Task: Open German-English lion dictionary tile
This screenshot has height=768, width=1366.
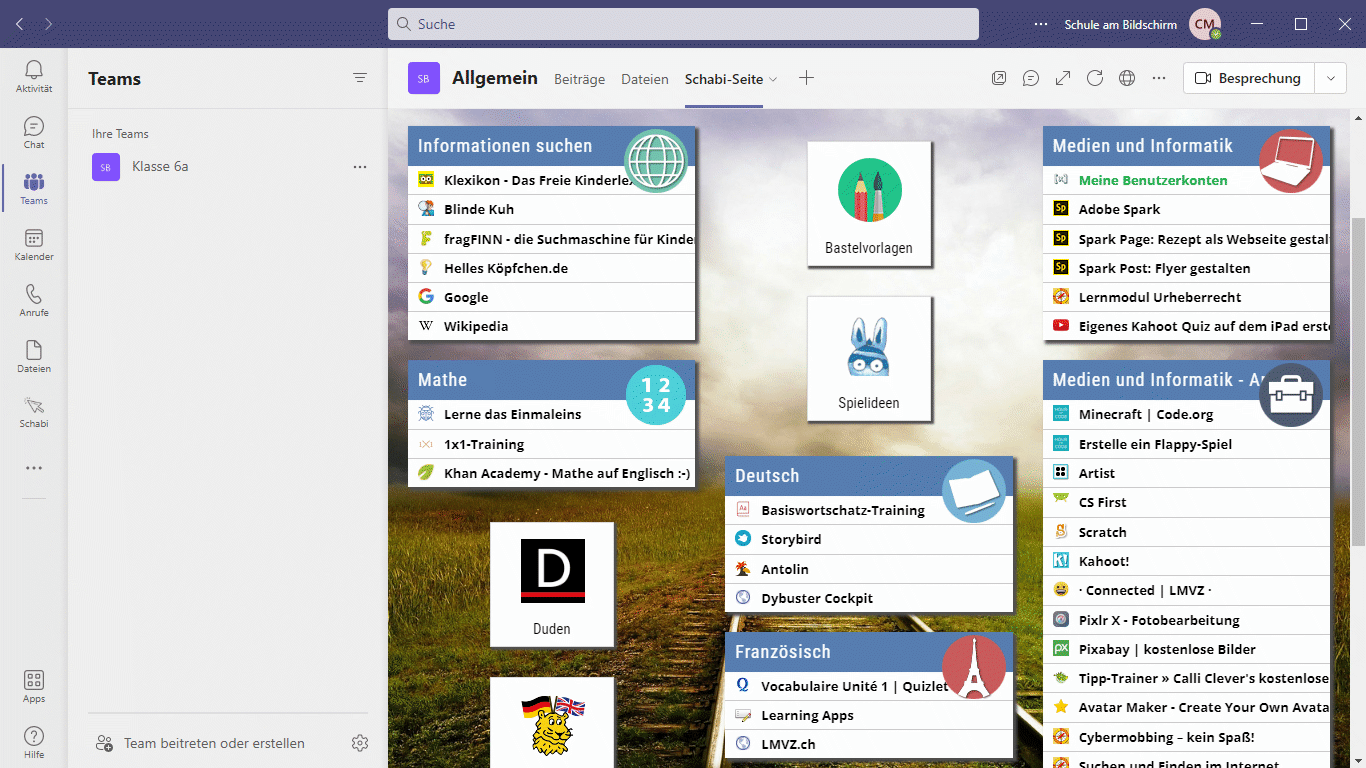Action: pos(552,722)
